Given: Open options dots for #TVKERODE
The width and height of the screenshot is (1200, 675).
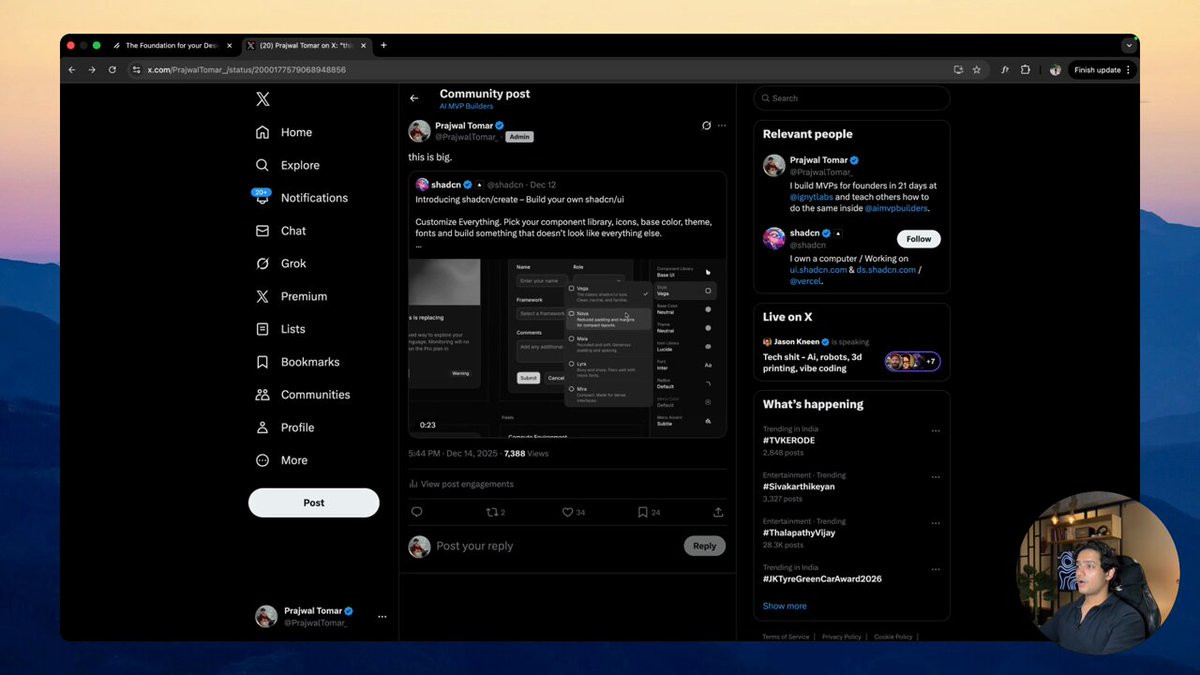Looking at the screenshot, I should (x=936, y=431).
